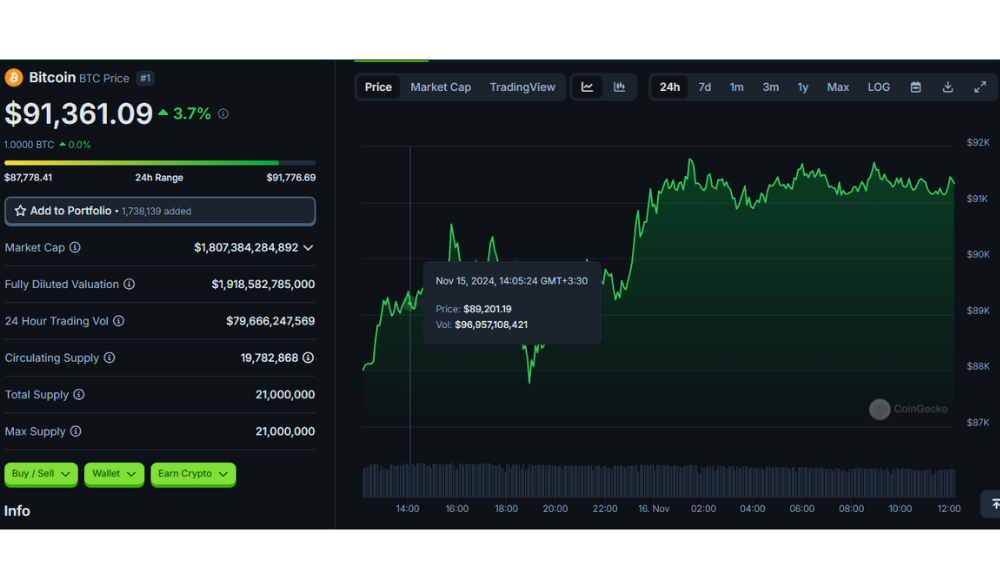Screen dimensions: 1000x562
Task: Show Market Cap info tooltip icon
Action: (x=75, y=248)
